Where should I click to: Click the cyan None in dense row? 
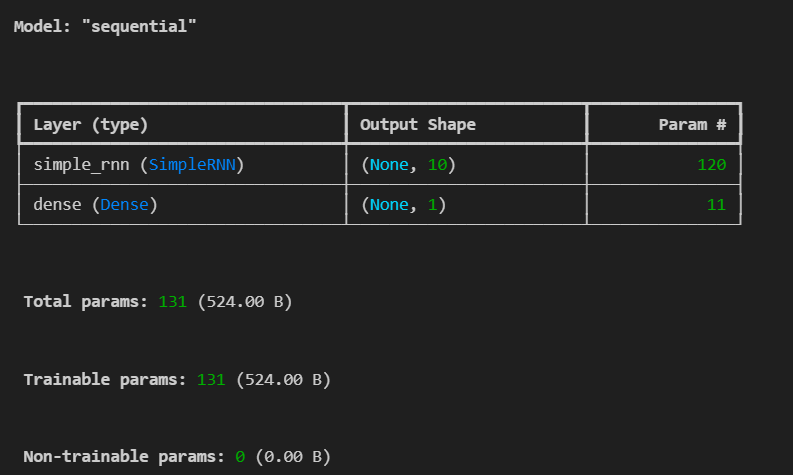point(389,206)
